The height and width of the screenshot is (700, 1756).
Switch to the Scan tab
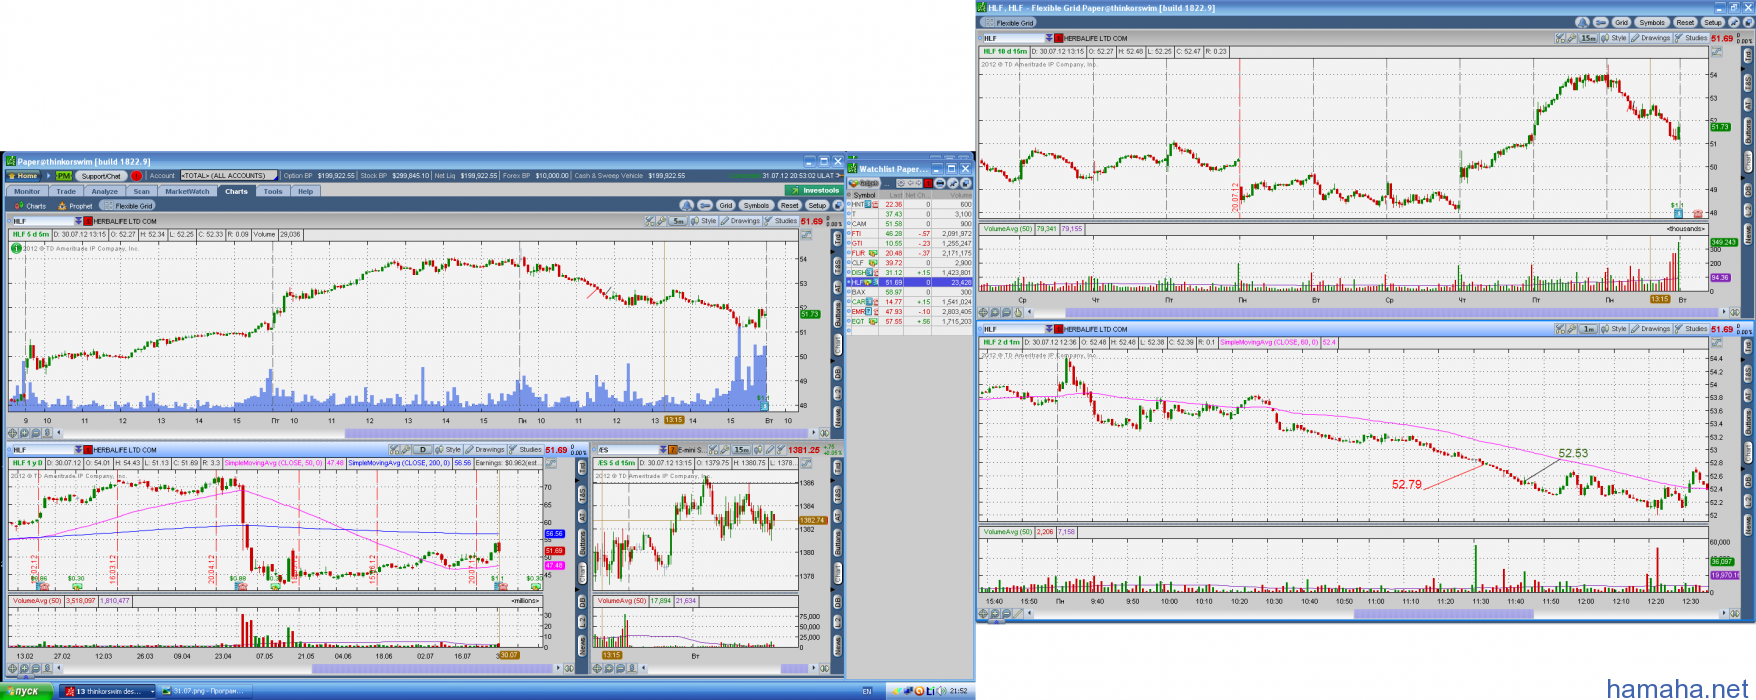tap(142, 191)
